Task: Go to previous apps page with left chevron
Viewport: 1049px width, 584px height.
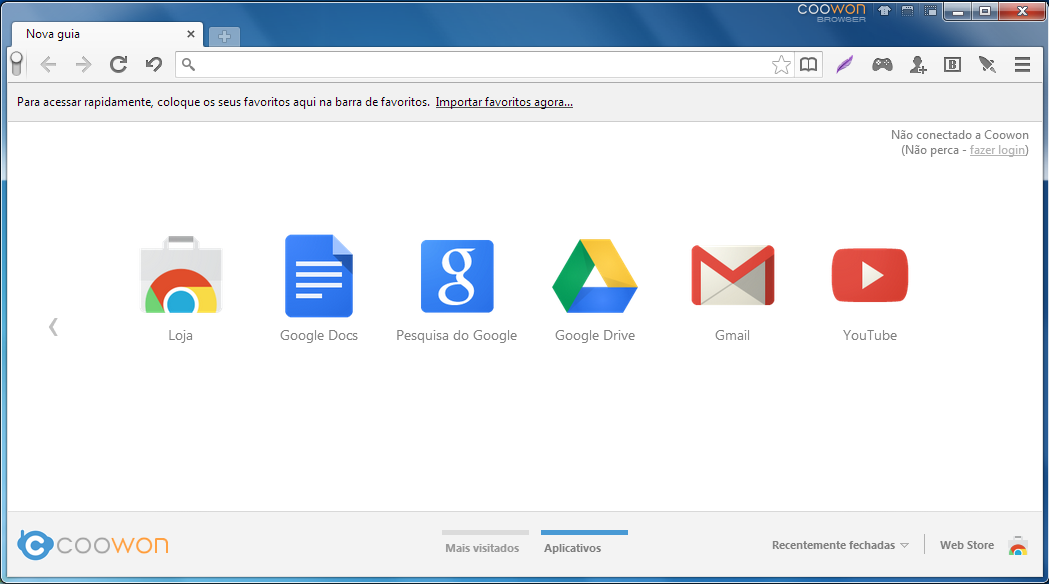Action: [53, 326]
